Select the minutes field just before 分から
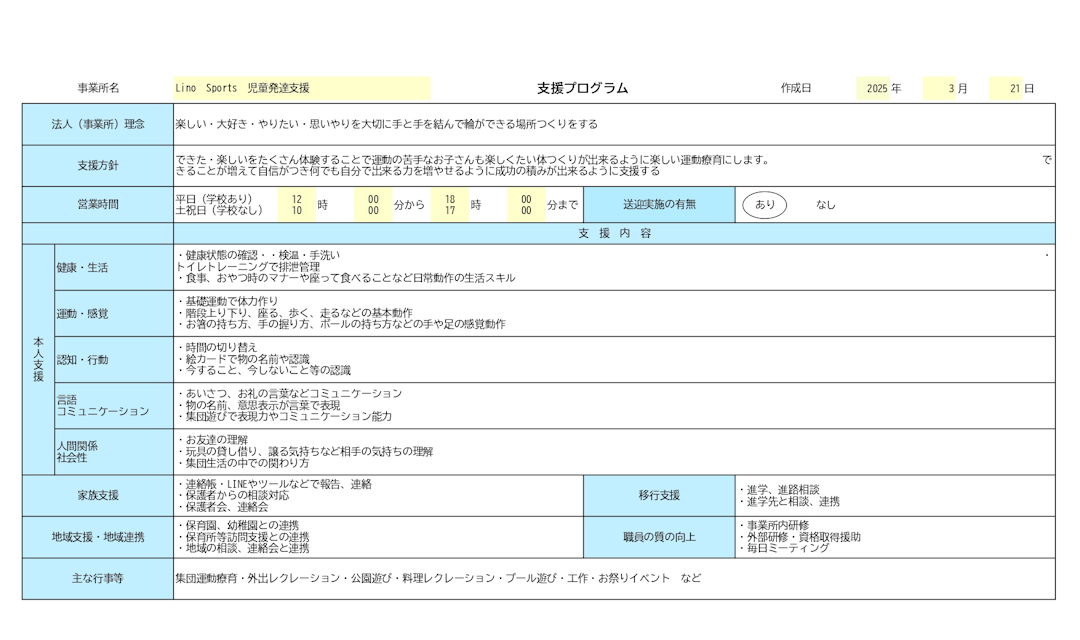1080x640 pixels. pos(373,205)
